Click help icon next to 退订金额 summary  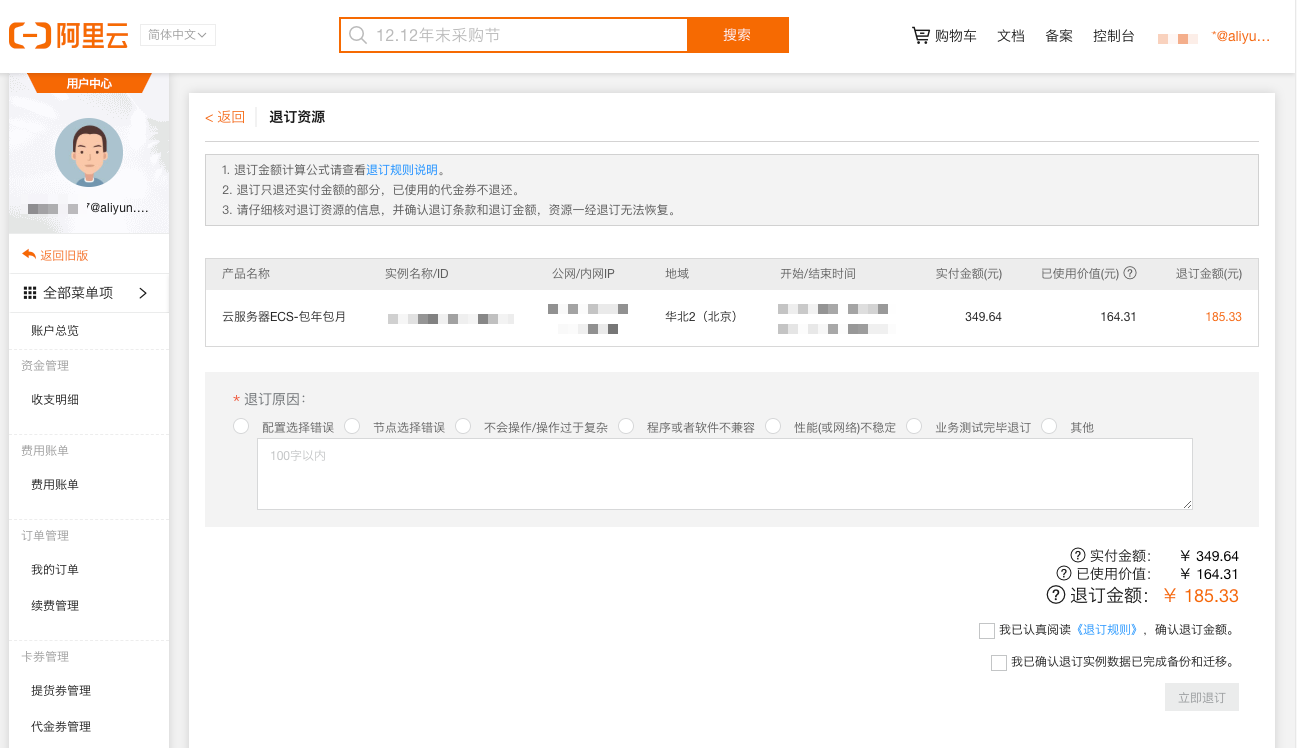1056,595
